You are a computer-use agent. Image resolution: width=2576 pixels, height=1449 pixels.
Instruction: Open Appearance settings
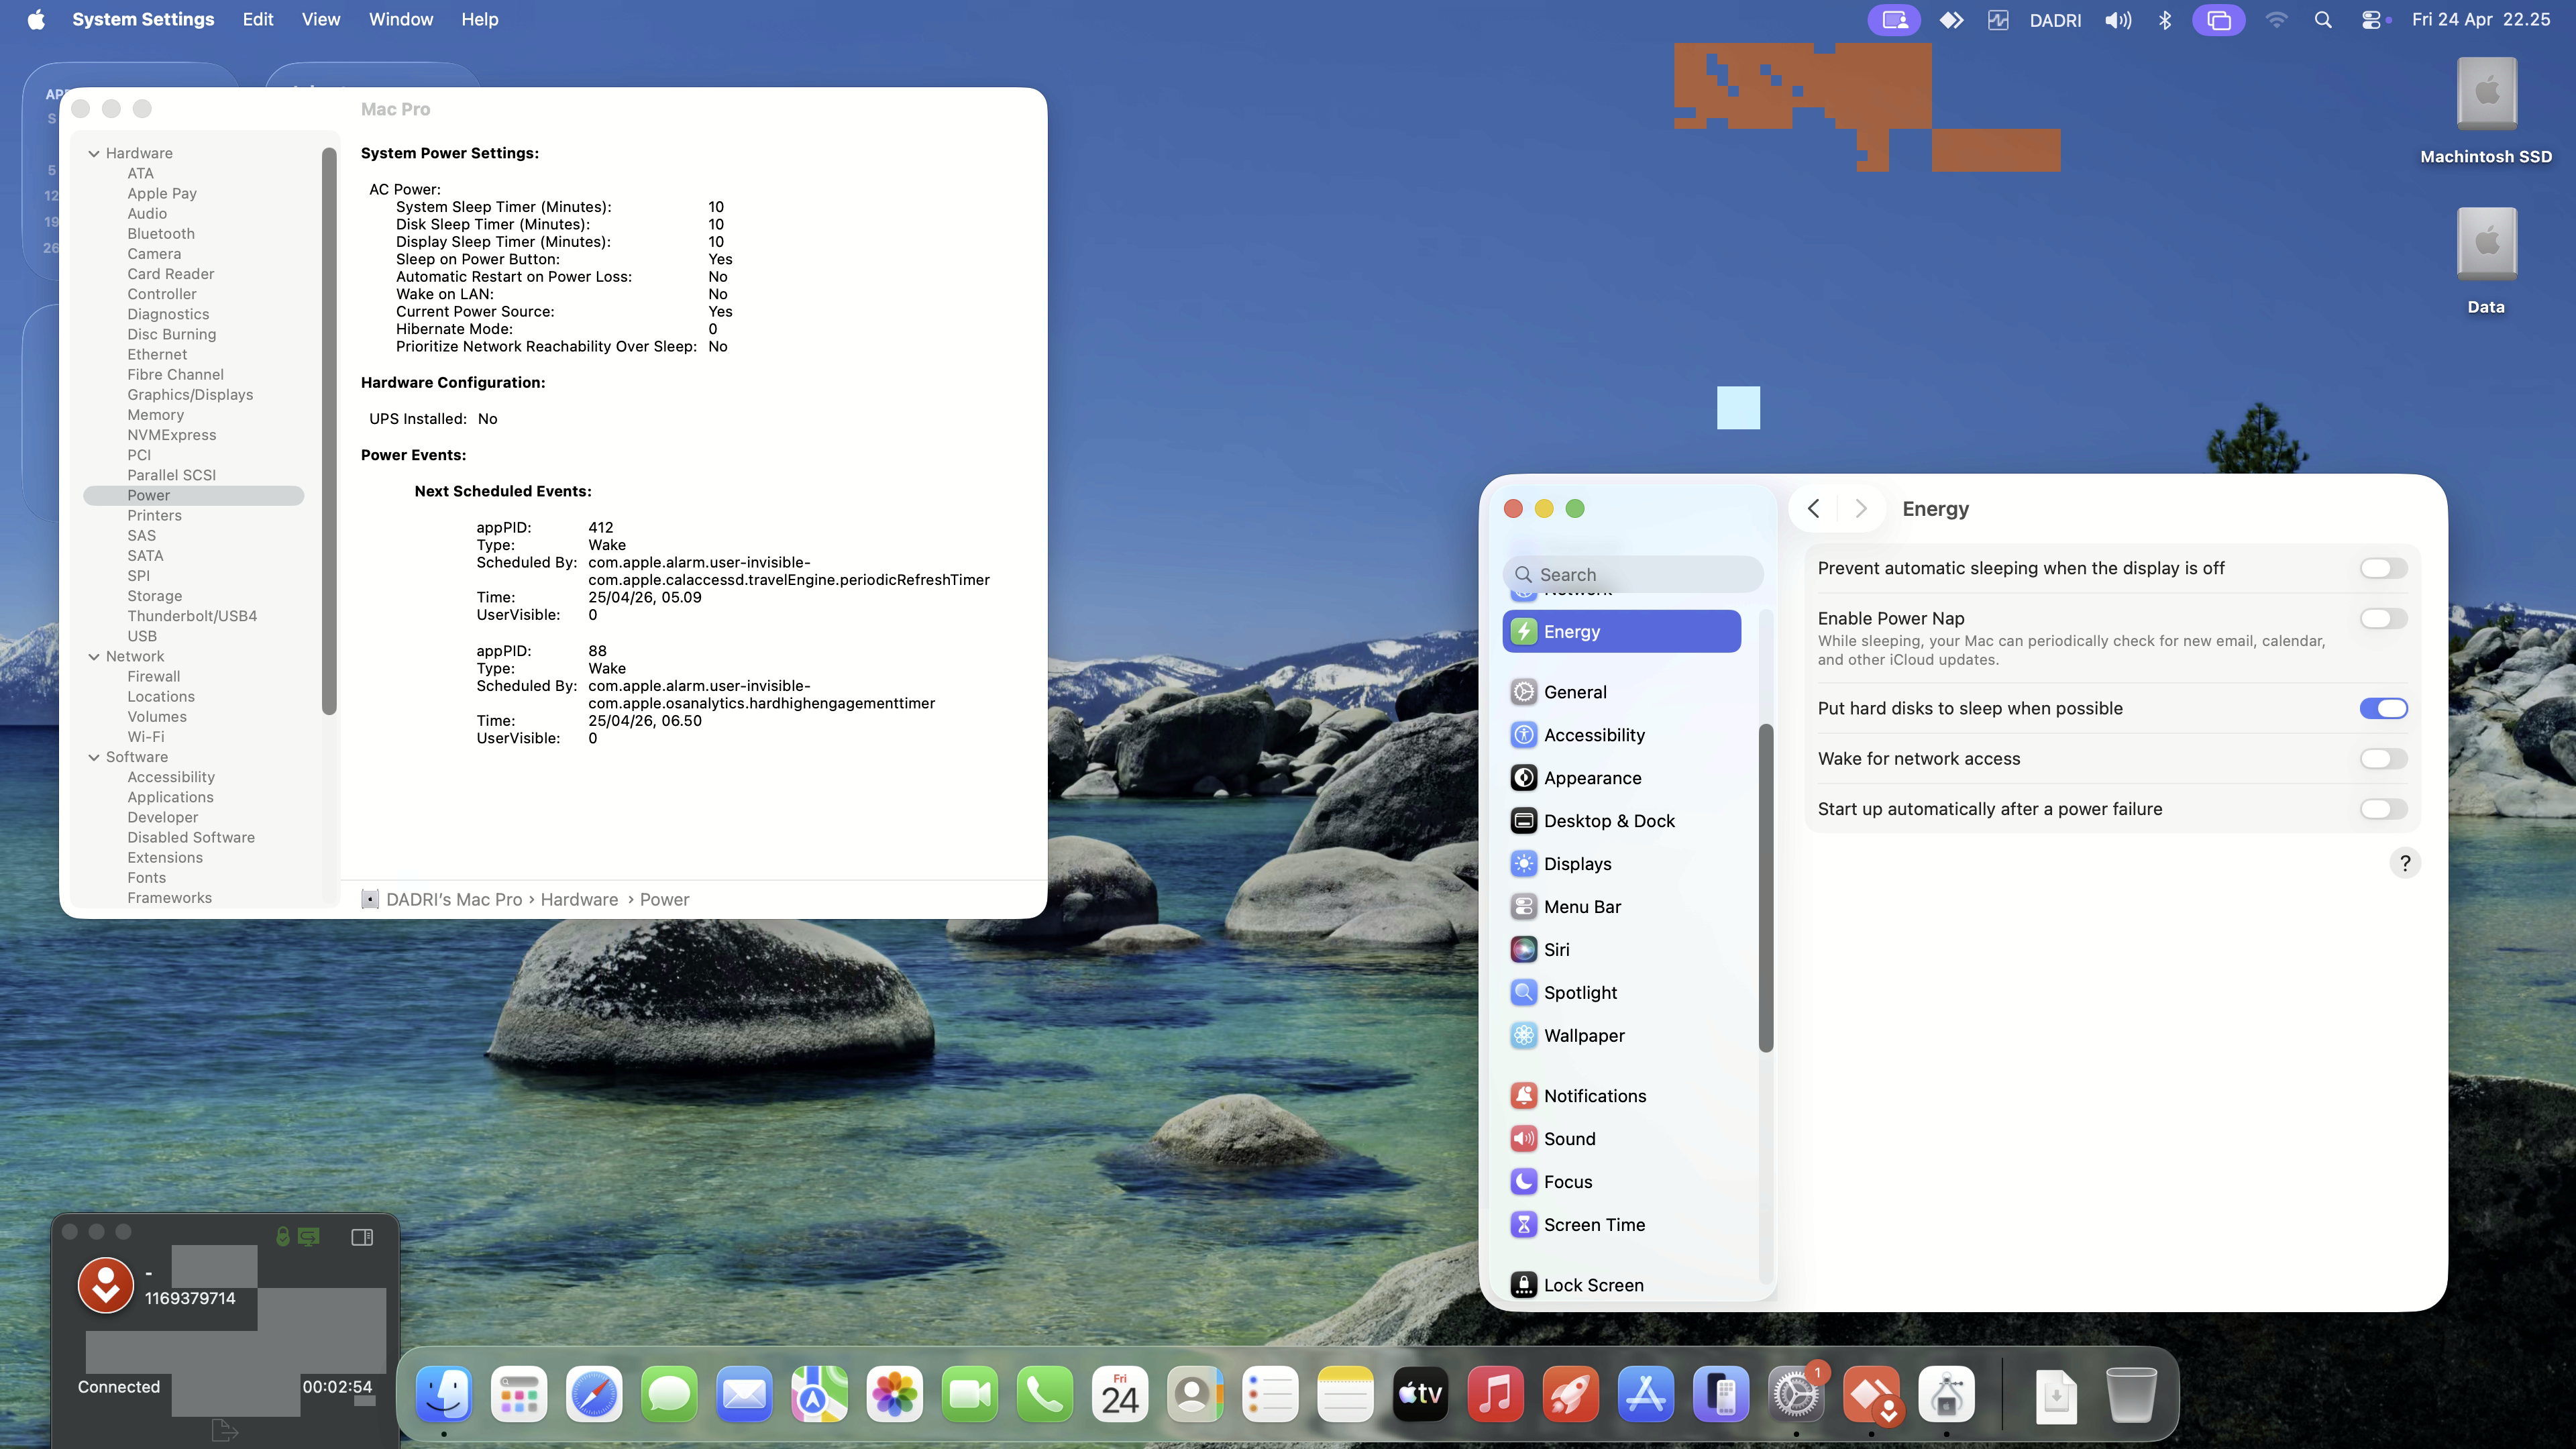pos(1621,778)
